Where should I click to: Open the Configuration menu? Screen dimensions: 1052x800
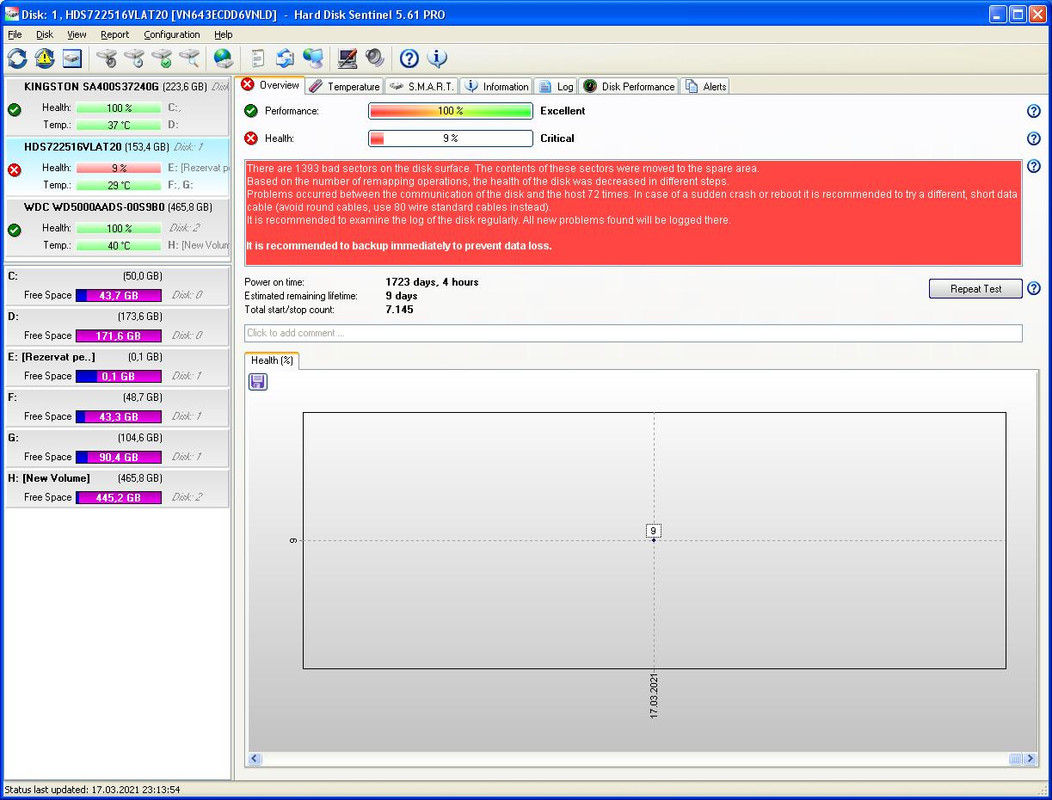click(x=172, y=34)
